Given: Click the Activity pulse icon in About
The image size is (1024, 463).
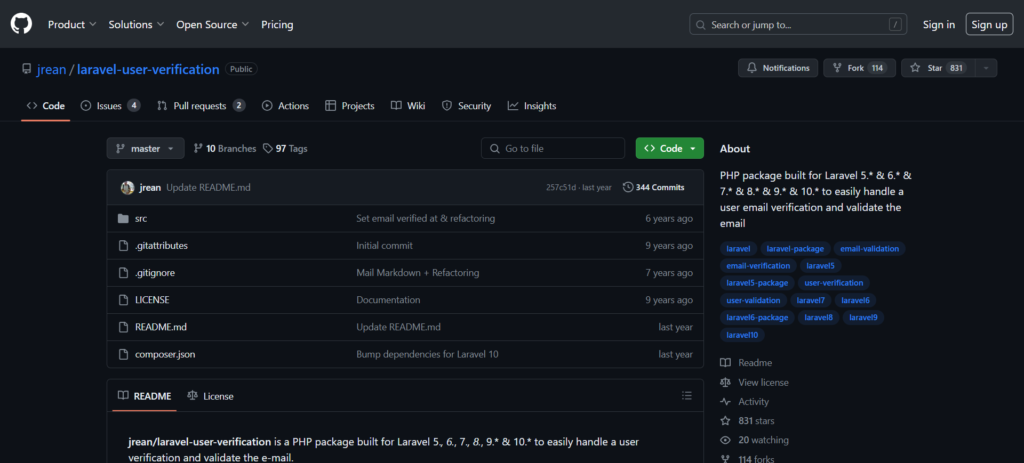Looking at the screenshot, I should (725, 401).
